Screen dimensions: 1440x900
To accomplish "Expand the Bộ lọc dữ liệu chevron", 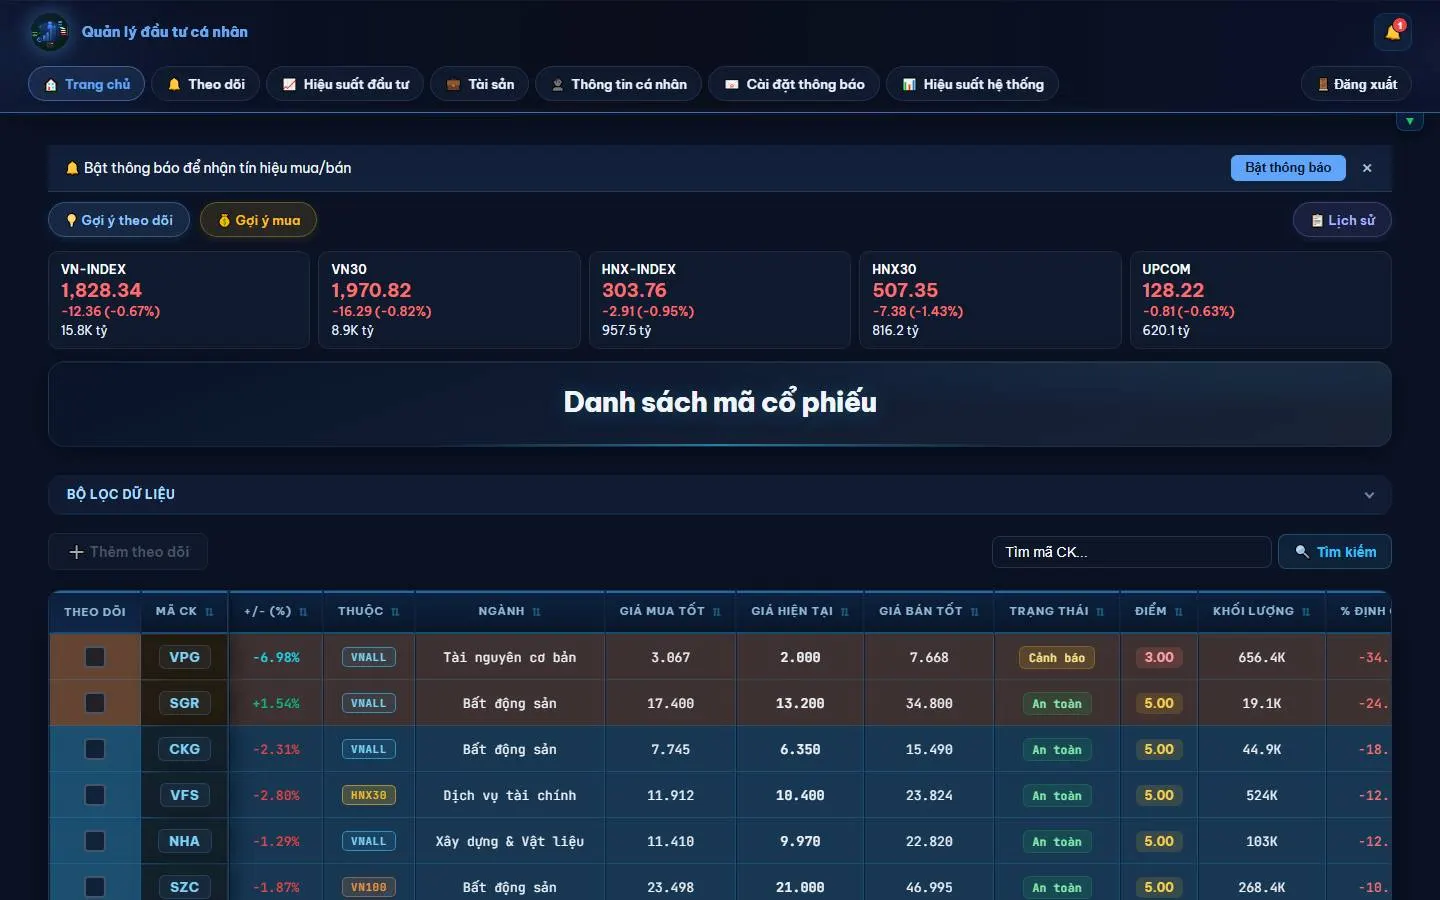I will point(1369,495).
